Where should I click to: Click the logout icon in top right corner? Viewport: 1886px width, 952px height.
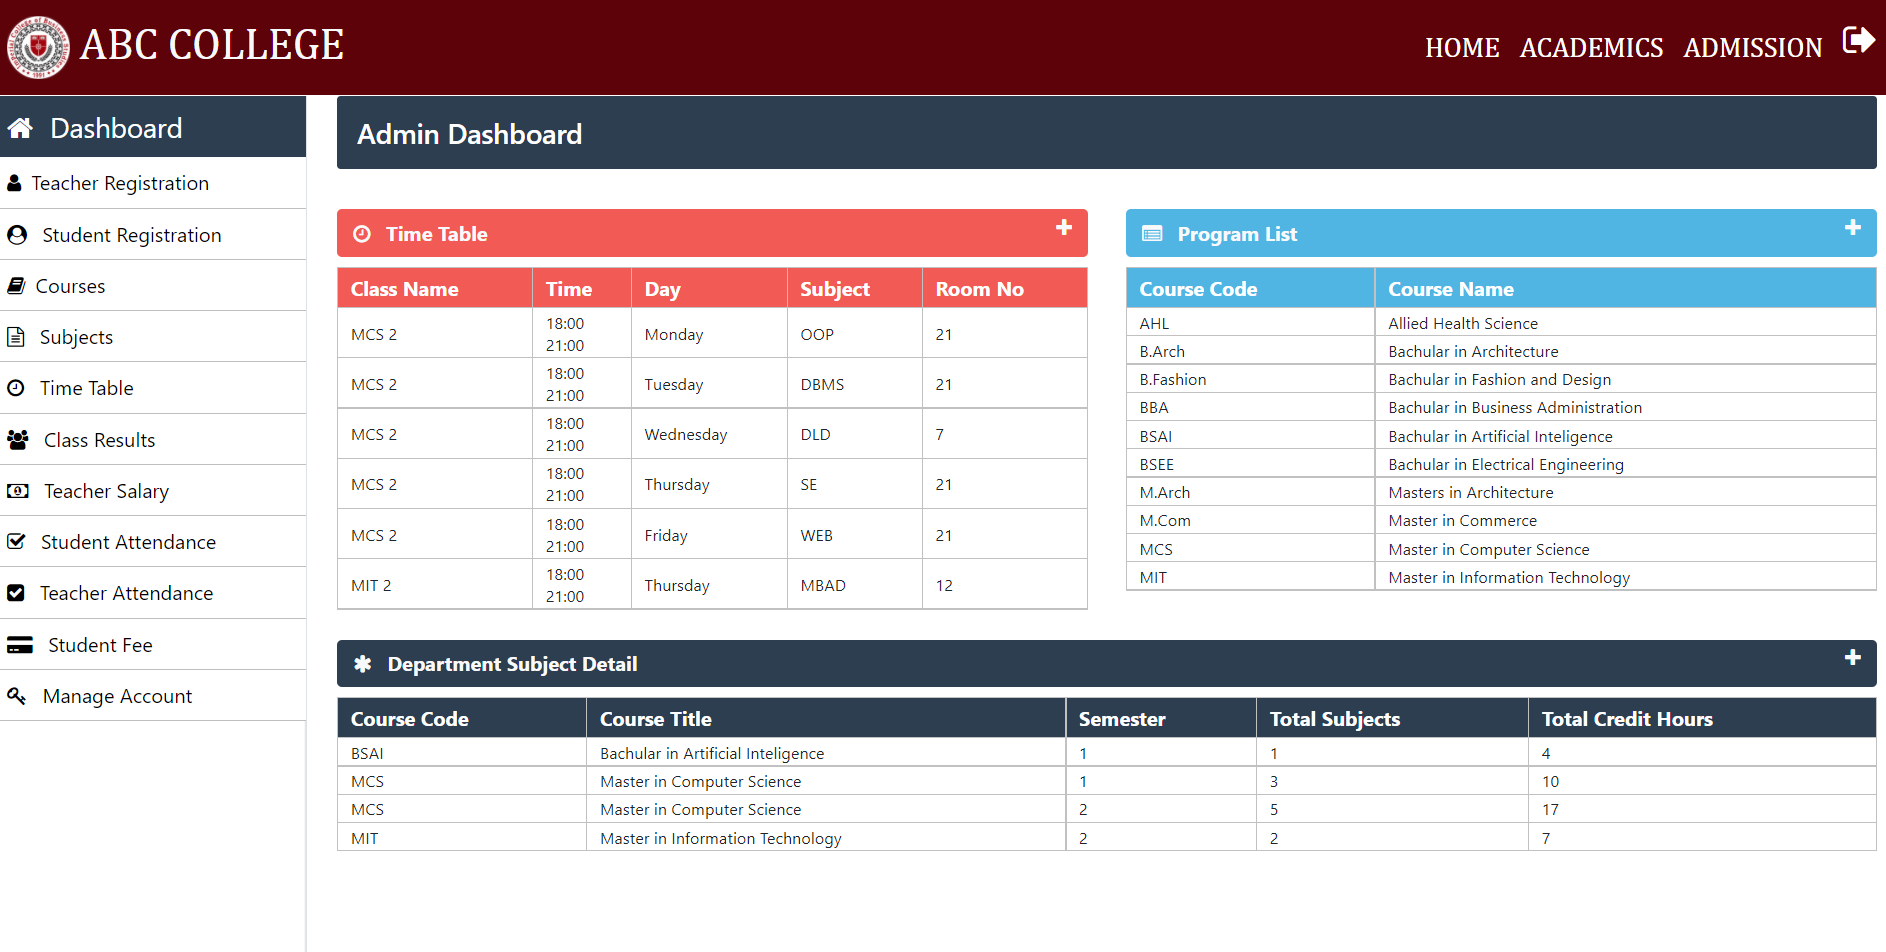pos(1861,39)
